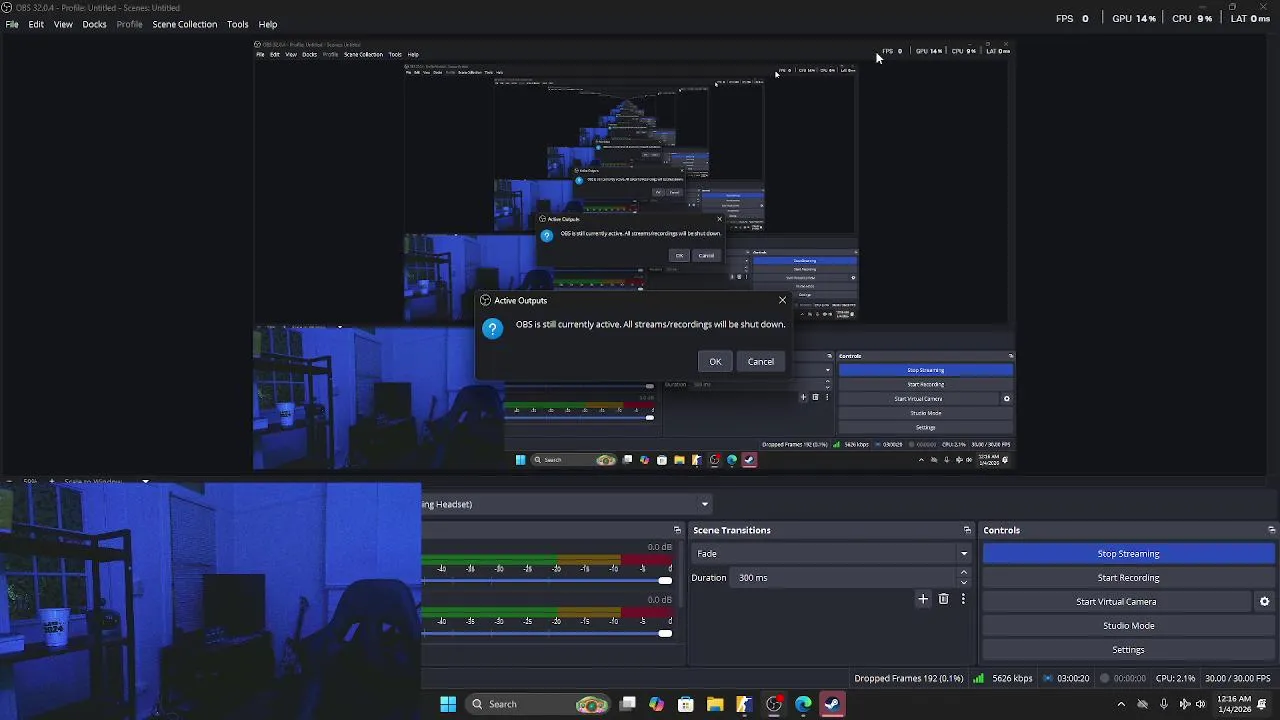Show hidden system tray icons
The image size is (1280, 720).
coord(1120,704)
